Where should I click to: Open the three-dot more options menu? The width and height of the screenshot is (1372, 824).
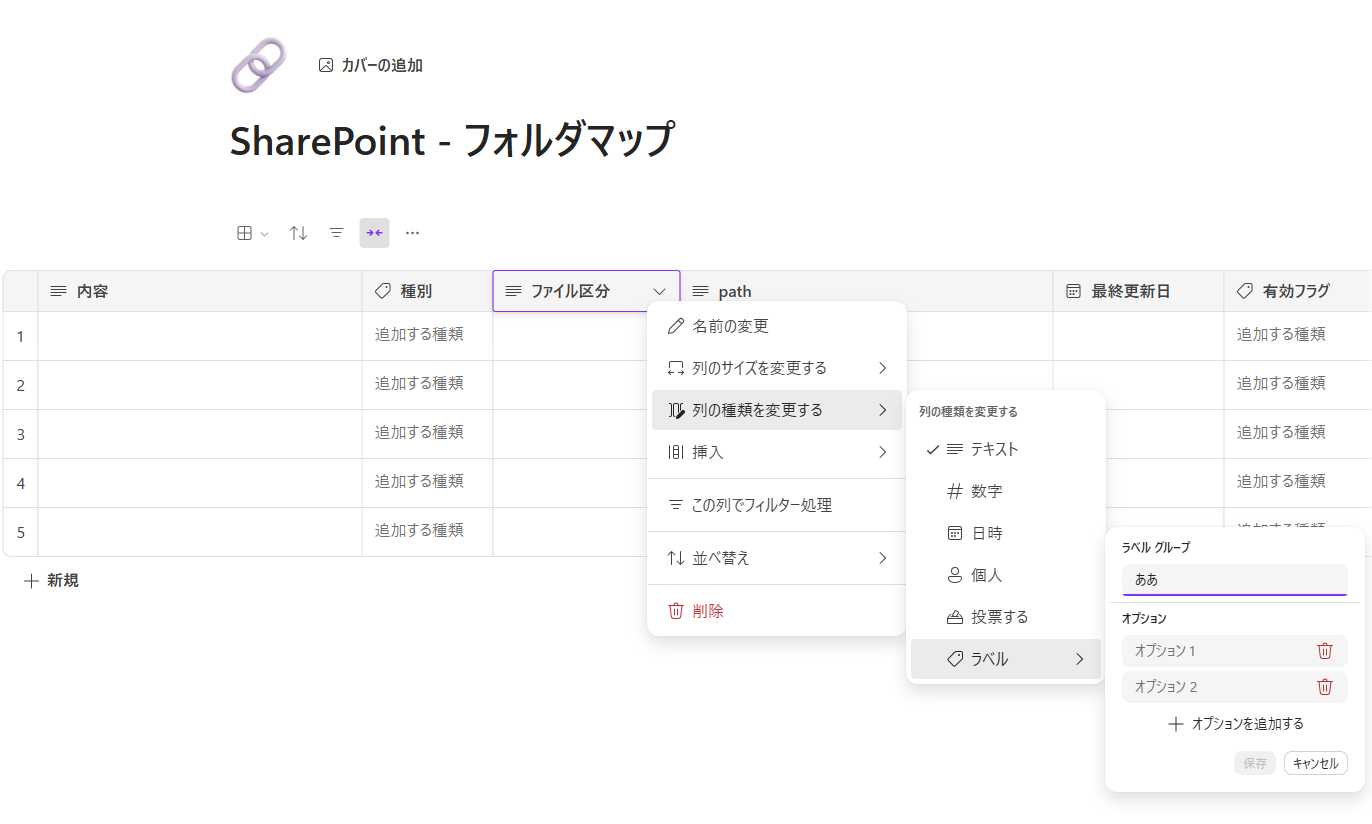click(x=412, y=233)
